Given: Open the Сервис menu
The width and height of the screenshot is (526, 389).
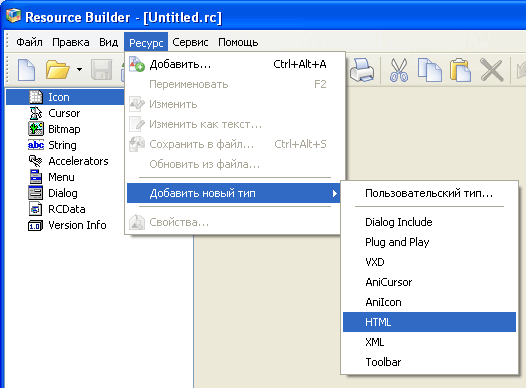Looking at the screenshot, I should [x=190, y=42].
